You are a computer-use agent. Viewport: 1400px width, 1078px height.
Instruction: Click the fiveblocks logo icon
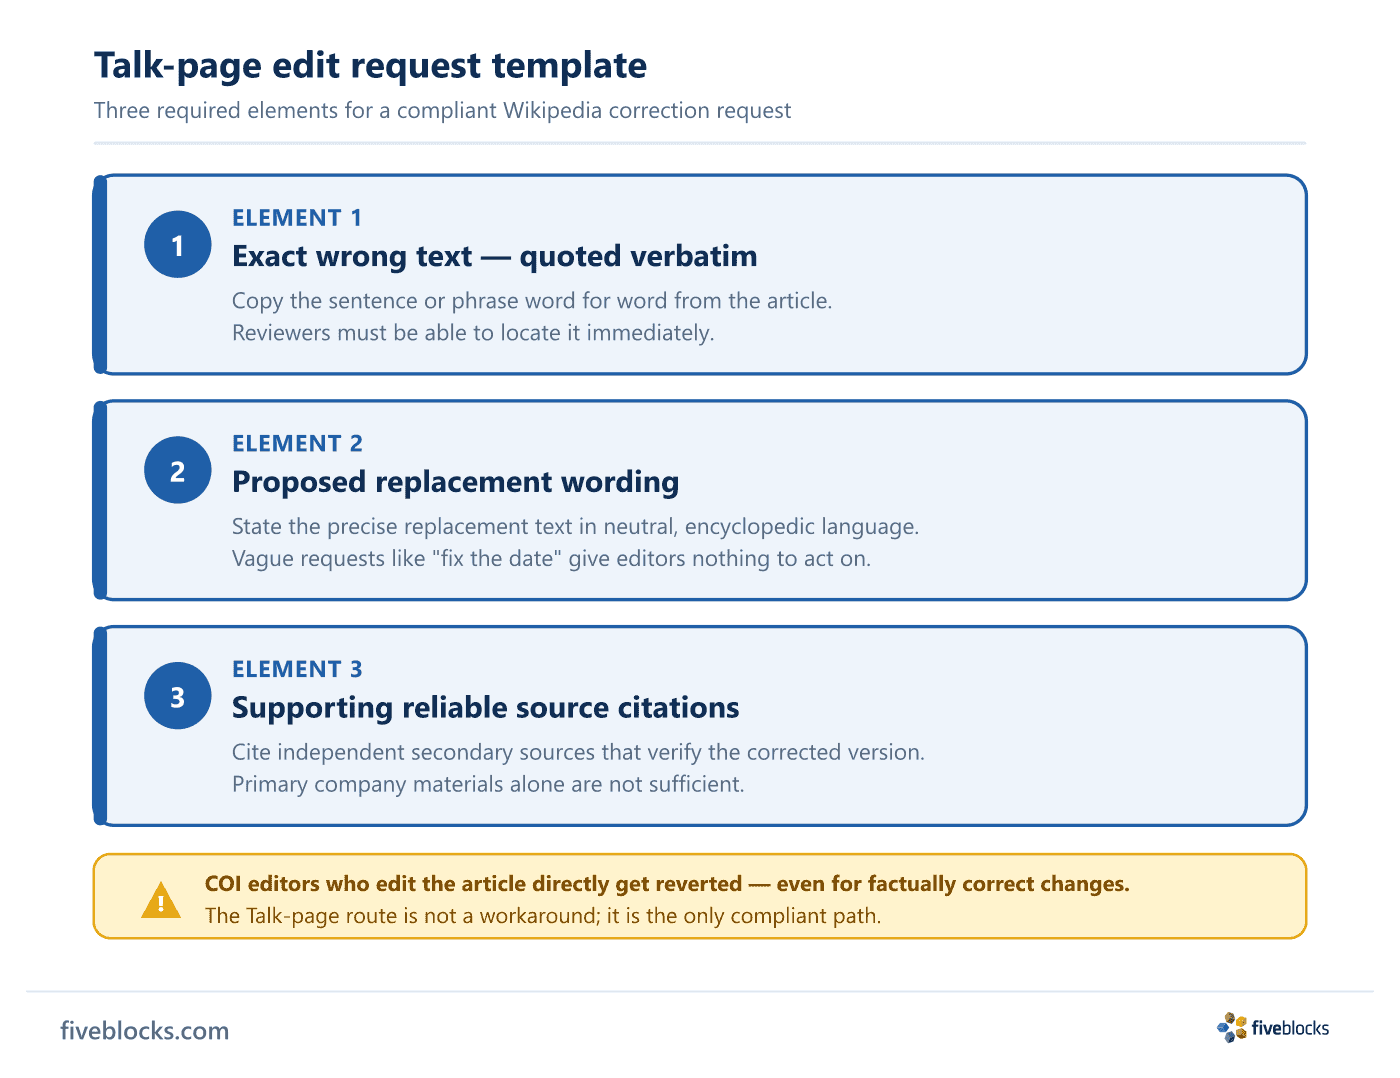coord(1232,1027)
